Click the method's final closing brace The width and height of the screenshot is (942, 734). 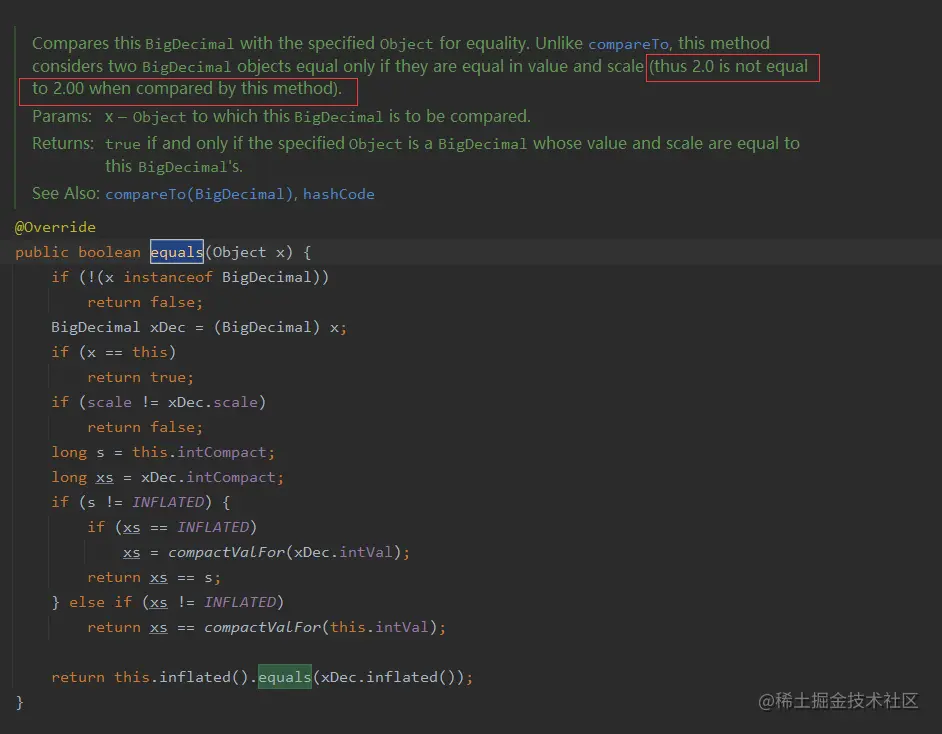pyautogui.click(x=19, y=702)
